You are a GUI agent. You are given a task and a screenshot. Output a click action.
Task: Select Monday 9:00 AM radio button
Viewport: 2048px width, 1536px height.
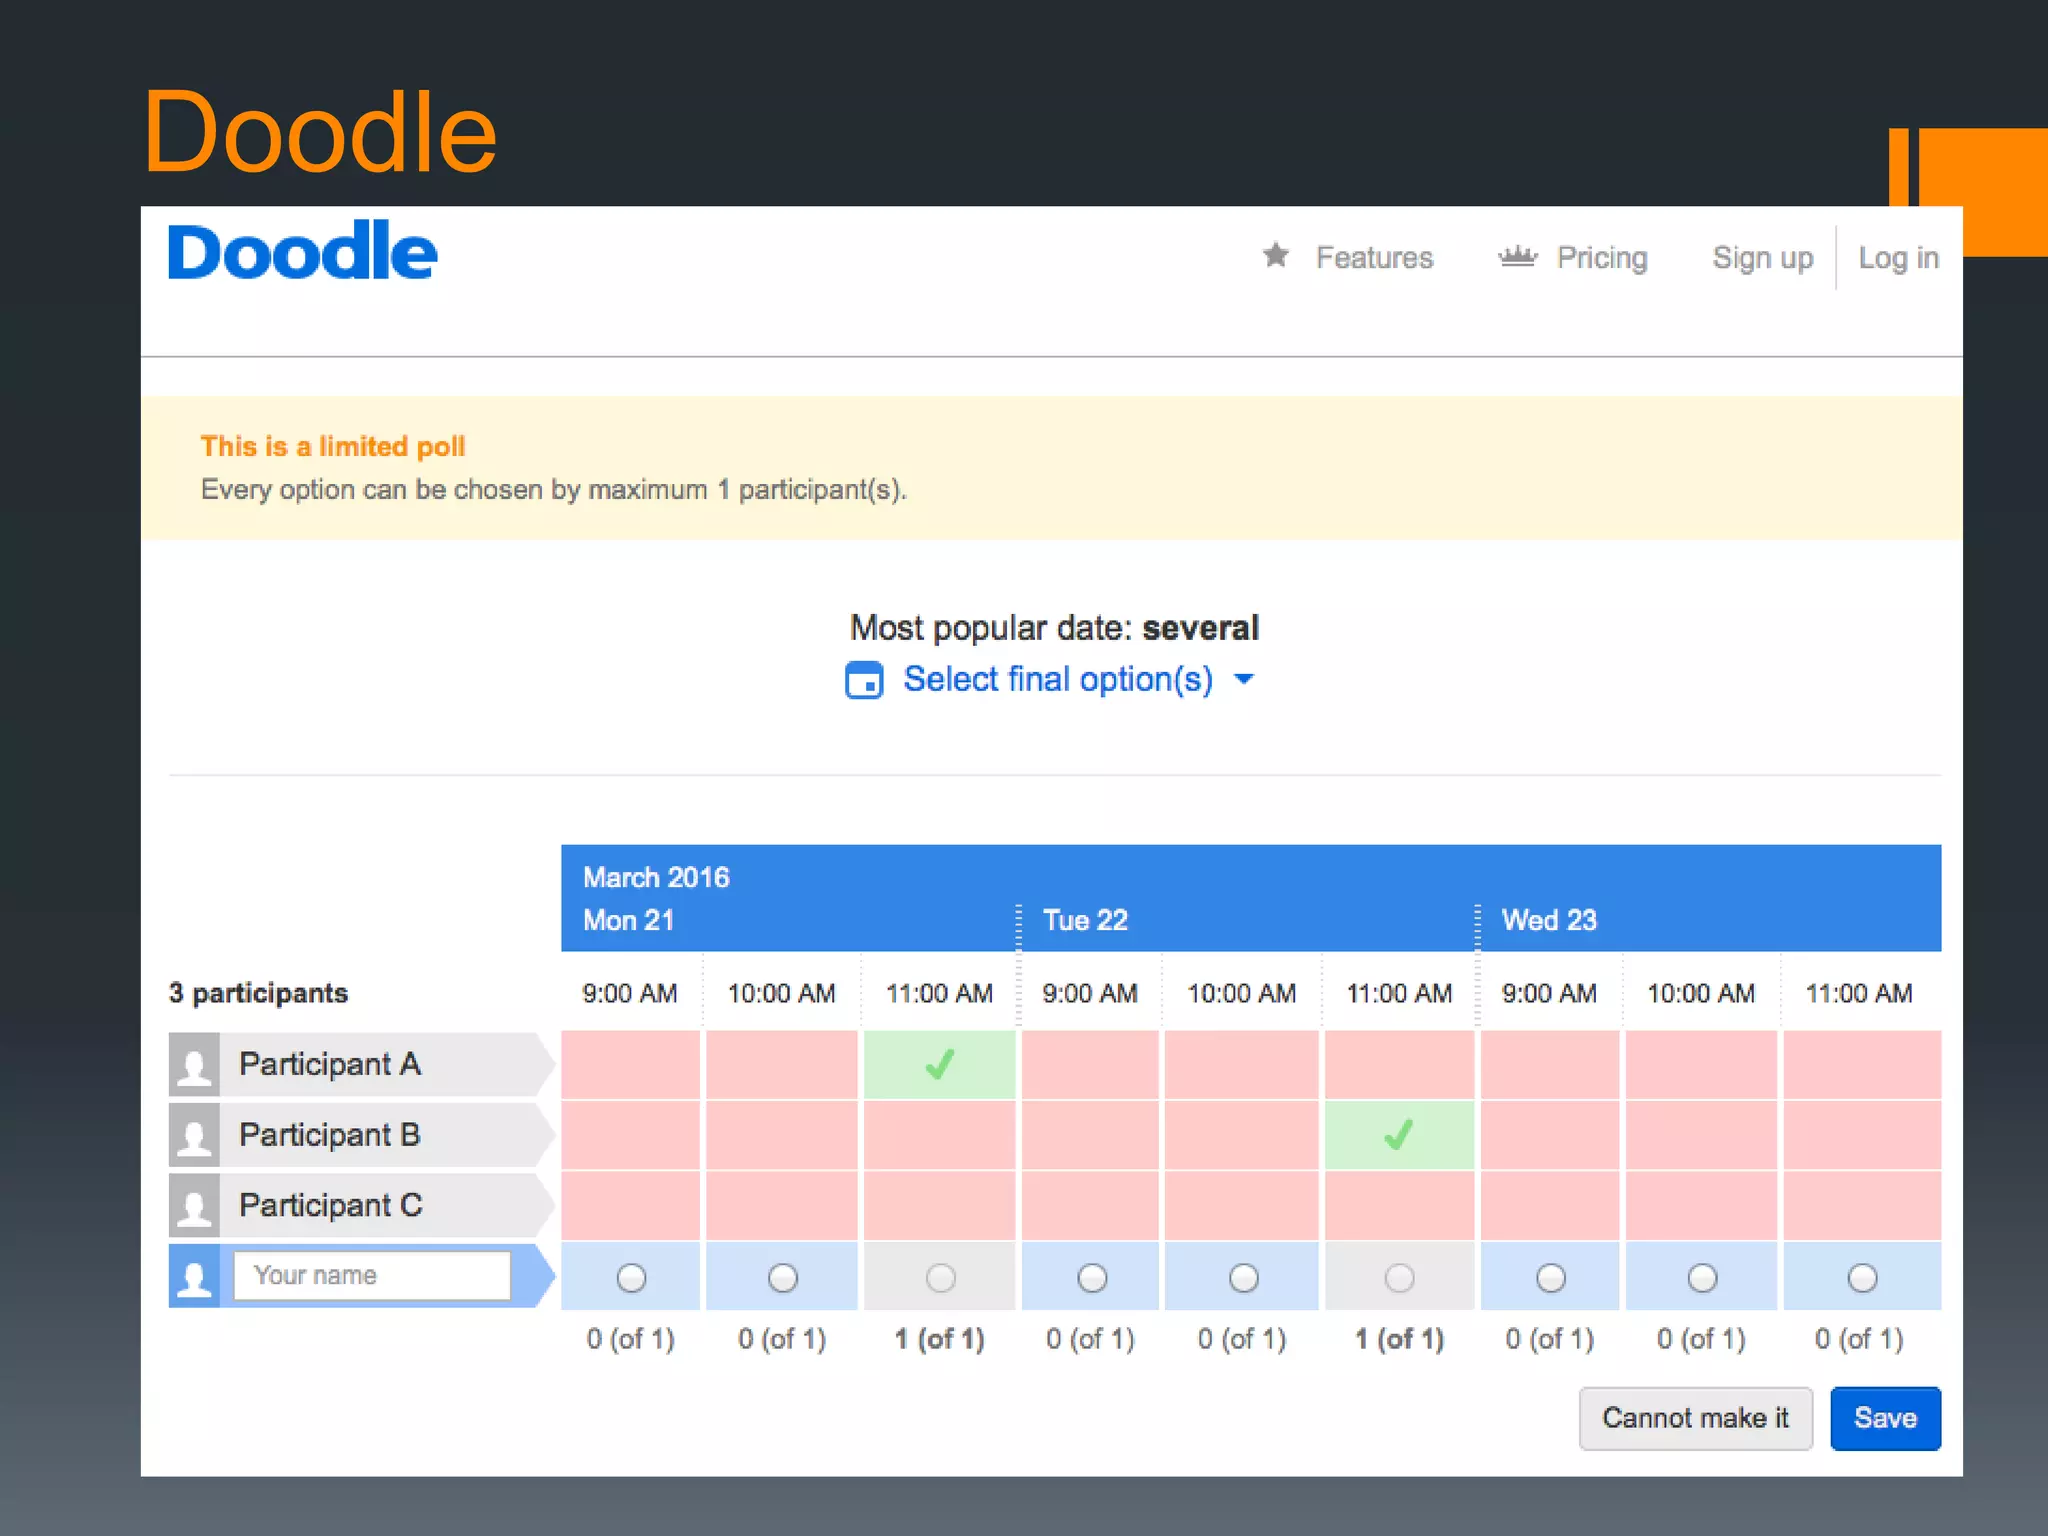click(x=631, y=1277)
